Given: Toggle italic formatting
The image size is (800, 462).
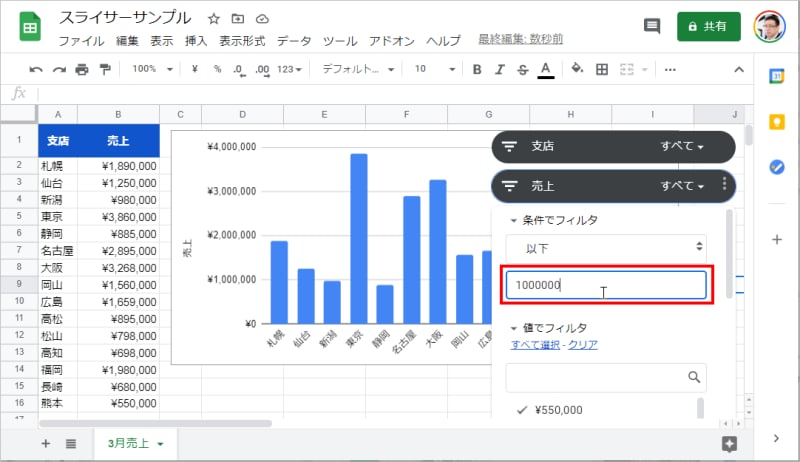Looking at the screenshot, I should [x=500, y=69].
